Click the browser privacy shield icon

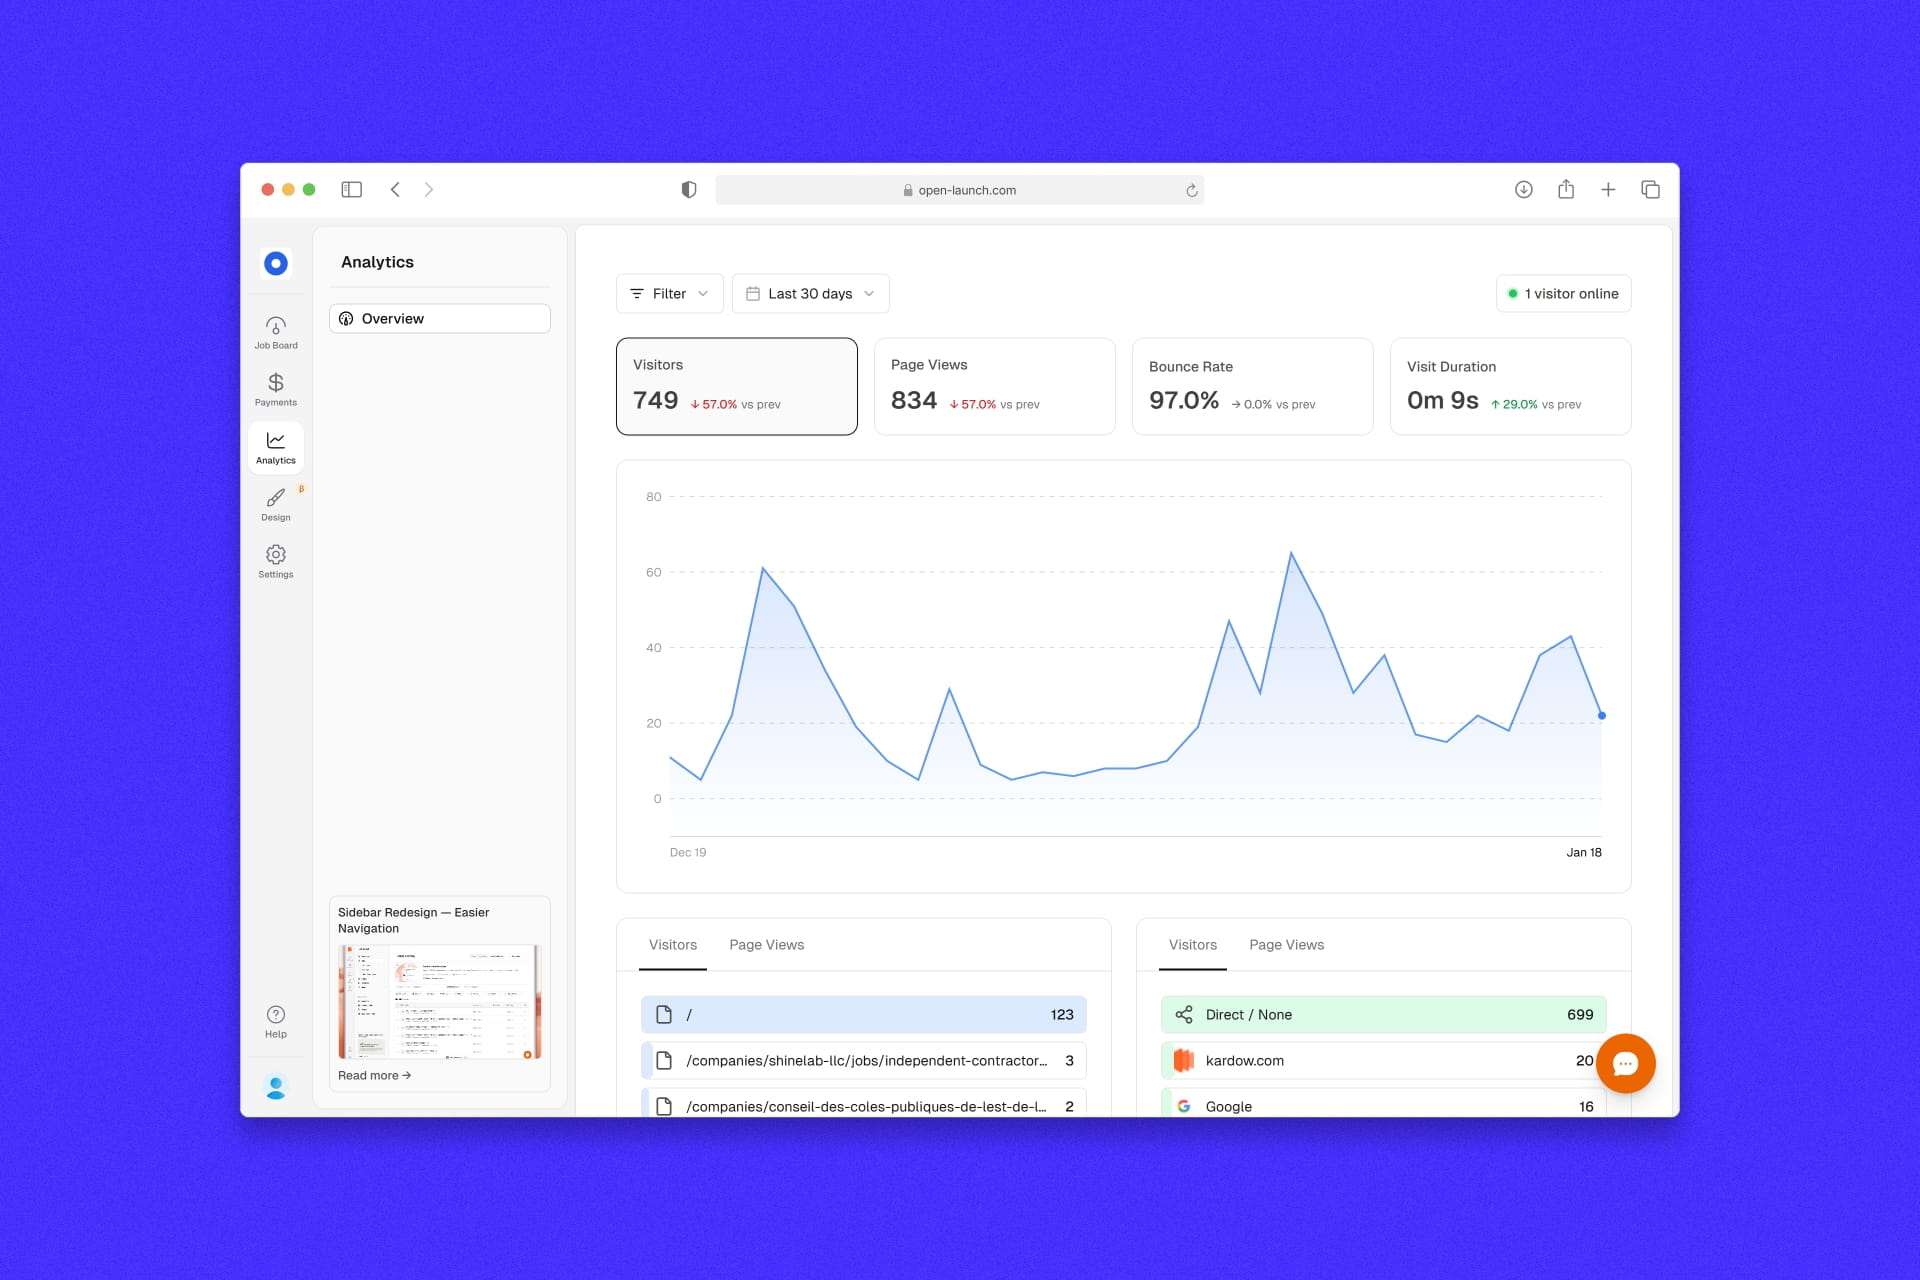pos(688,190)
